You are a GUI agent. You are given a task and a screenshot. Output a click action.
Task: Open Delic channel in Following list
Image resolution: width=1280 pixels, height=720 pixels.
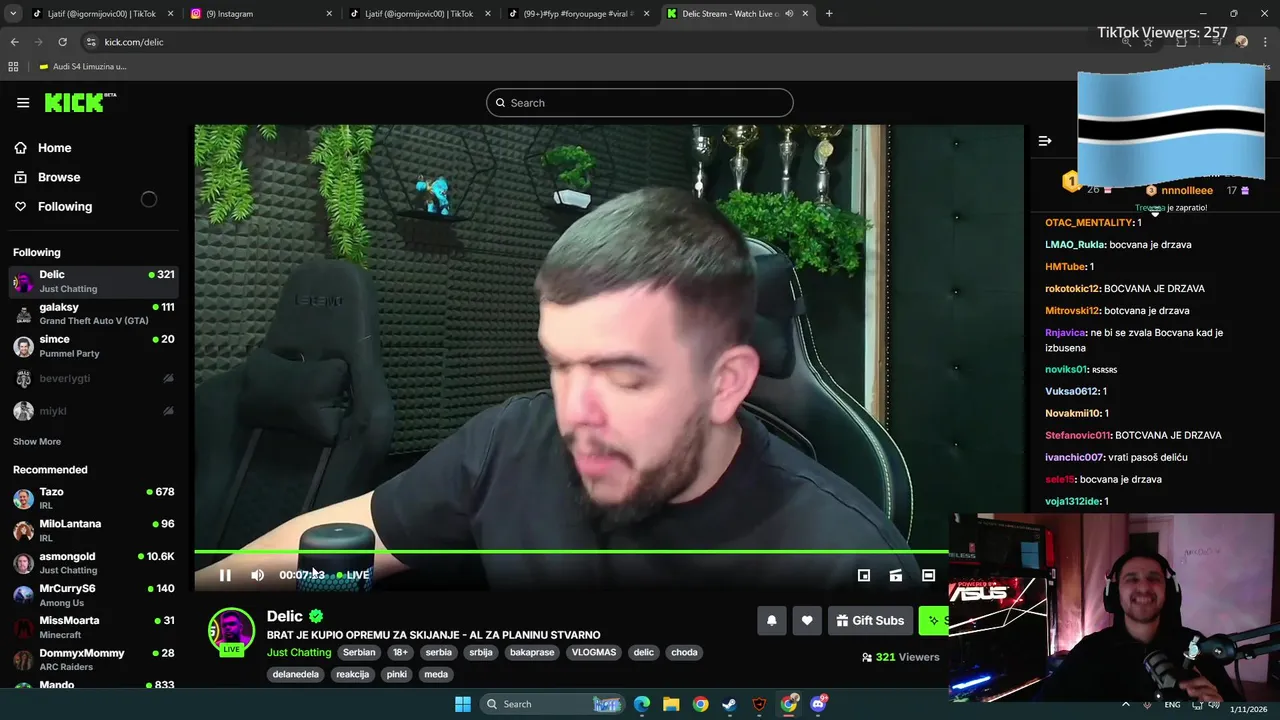pyautogui.click(x=94, y=281)
